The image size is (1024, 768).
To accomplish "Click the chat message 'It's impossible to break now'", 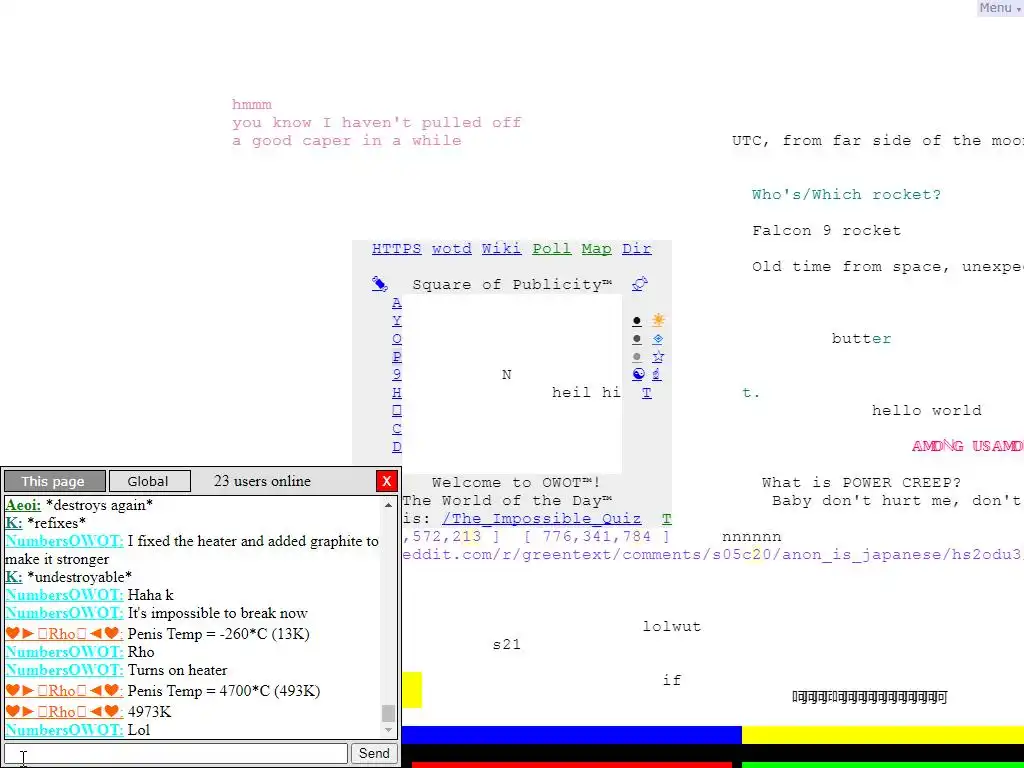I will pyautogui.click(x=217, y=613).
